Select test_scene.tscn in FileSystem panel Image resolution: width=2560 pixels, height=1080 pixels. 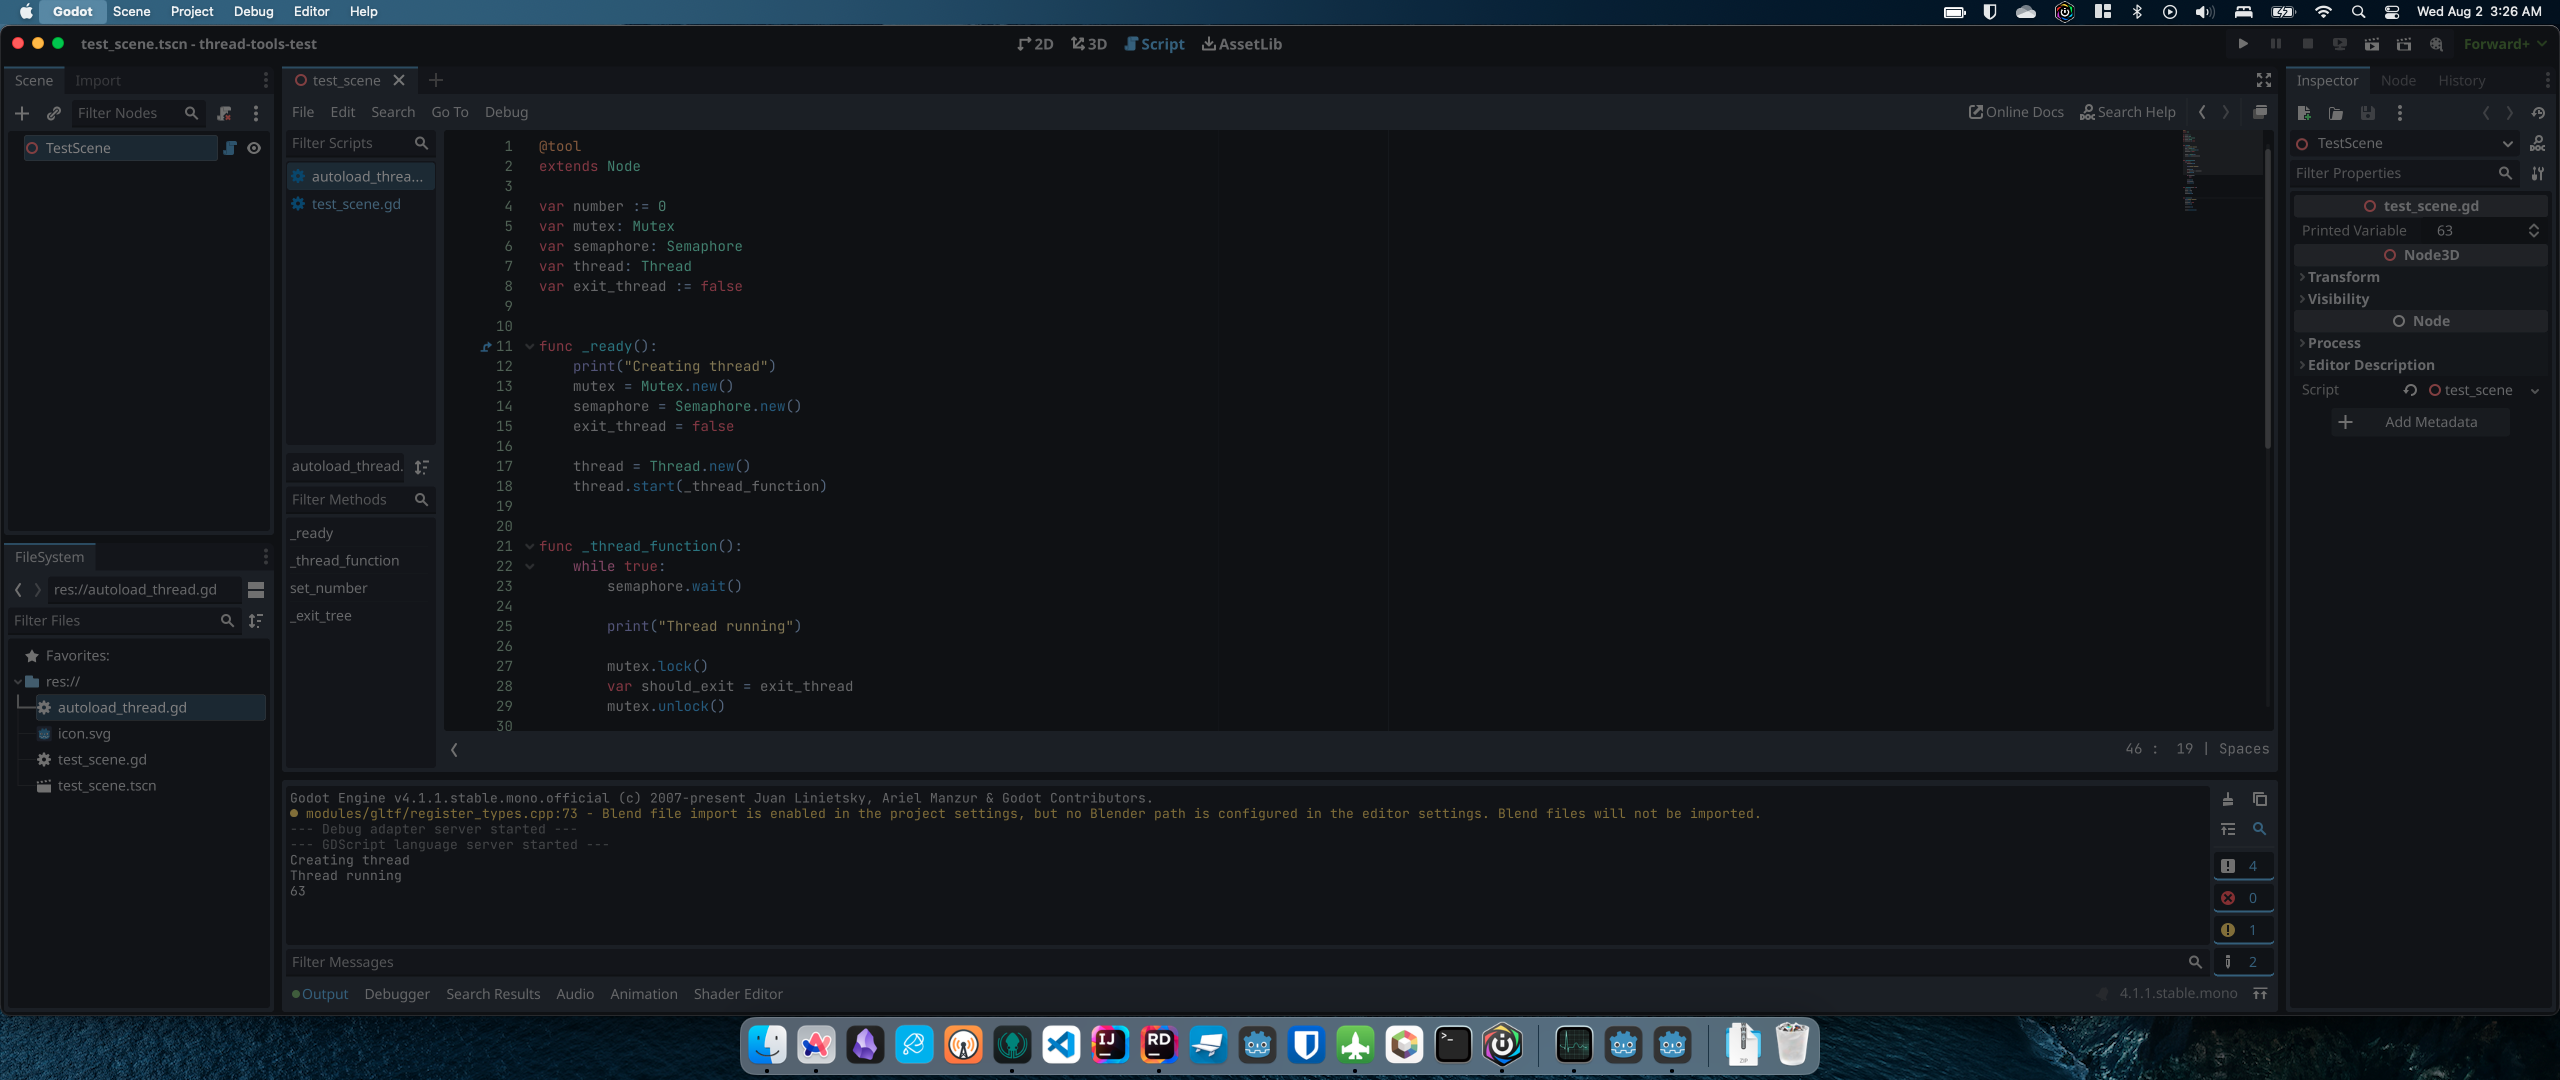point(106,786)
